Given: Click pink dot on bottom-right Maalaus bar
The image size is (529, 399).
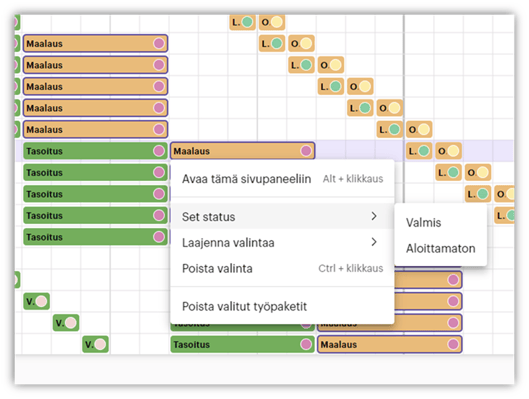Looking at the screenshot, I should pyautogui.click(x=453, y=344).
